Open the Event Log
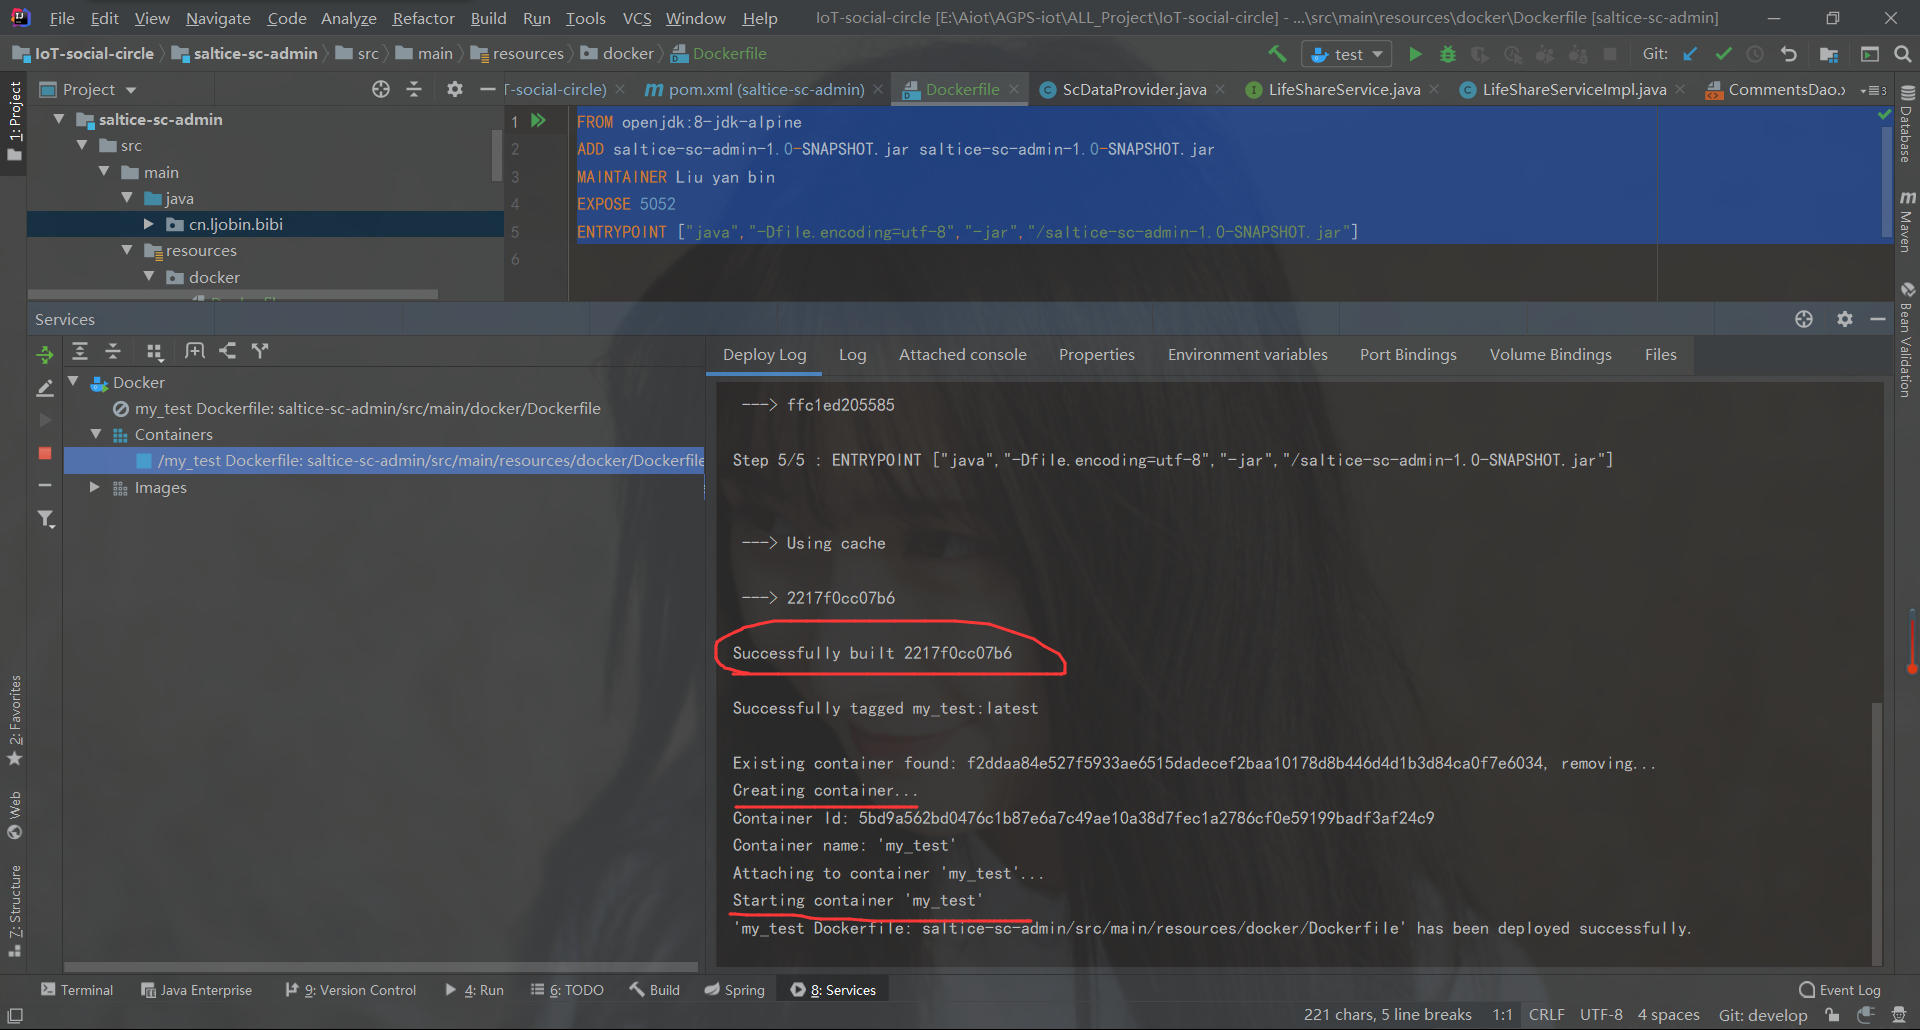Screen dimensions: 1920x1030 click(1840, 990)
